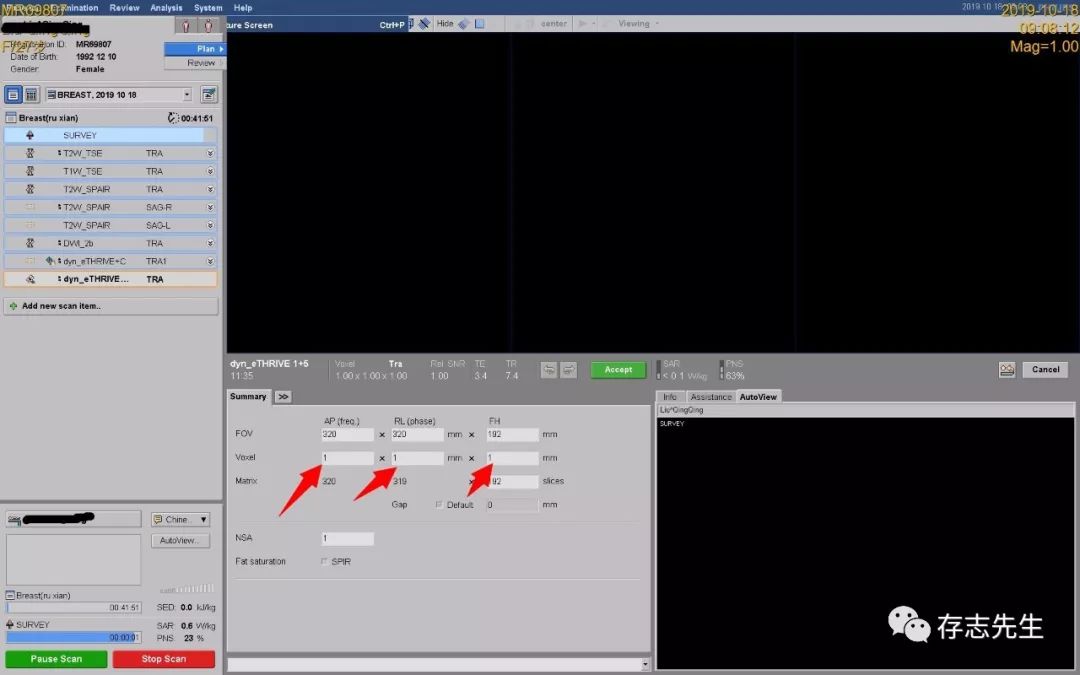1080x675 pixels.
Task: Click the camera icon beside the Cancel button
Action: (1007, 370)
